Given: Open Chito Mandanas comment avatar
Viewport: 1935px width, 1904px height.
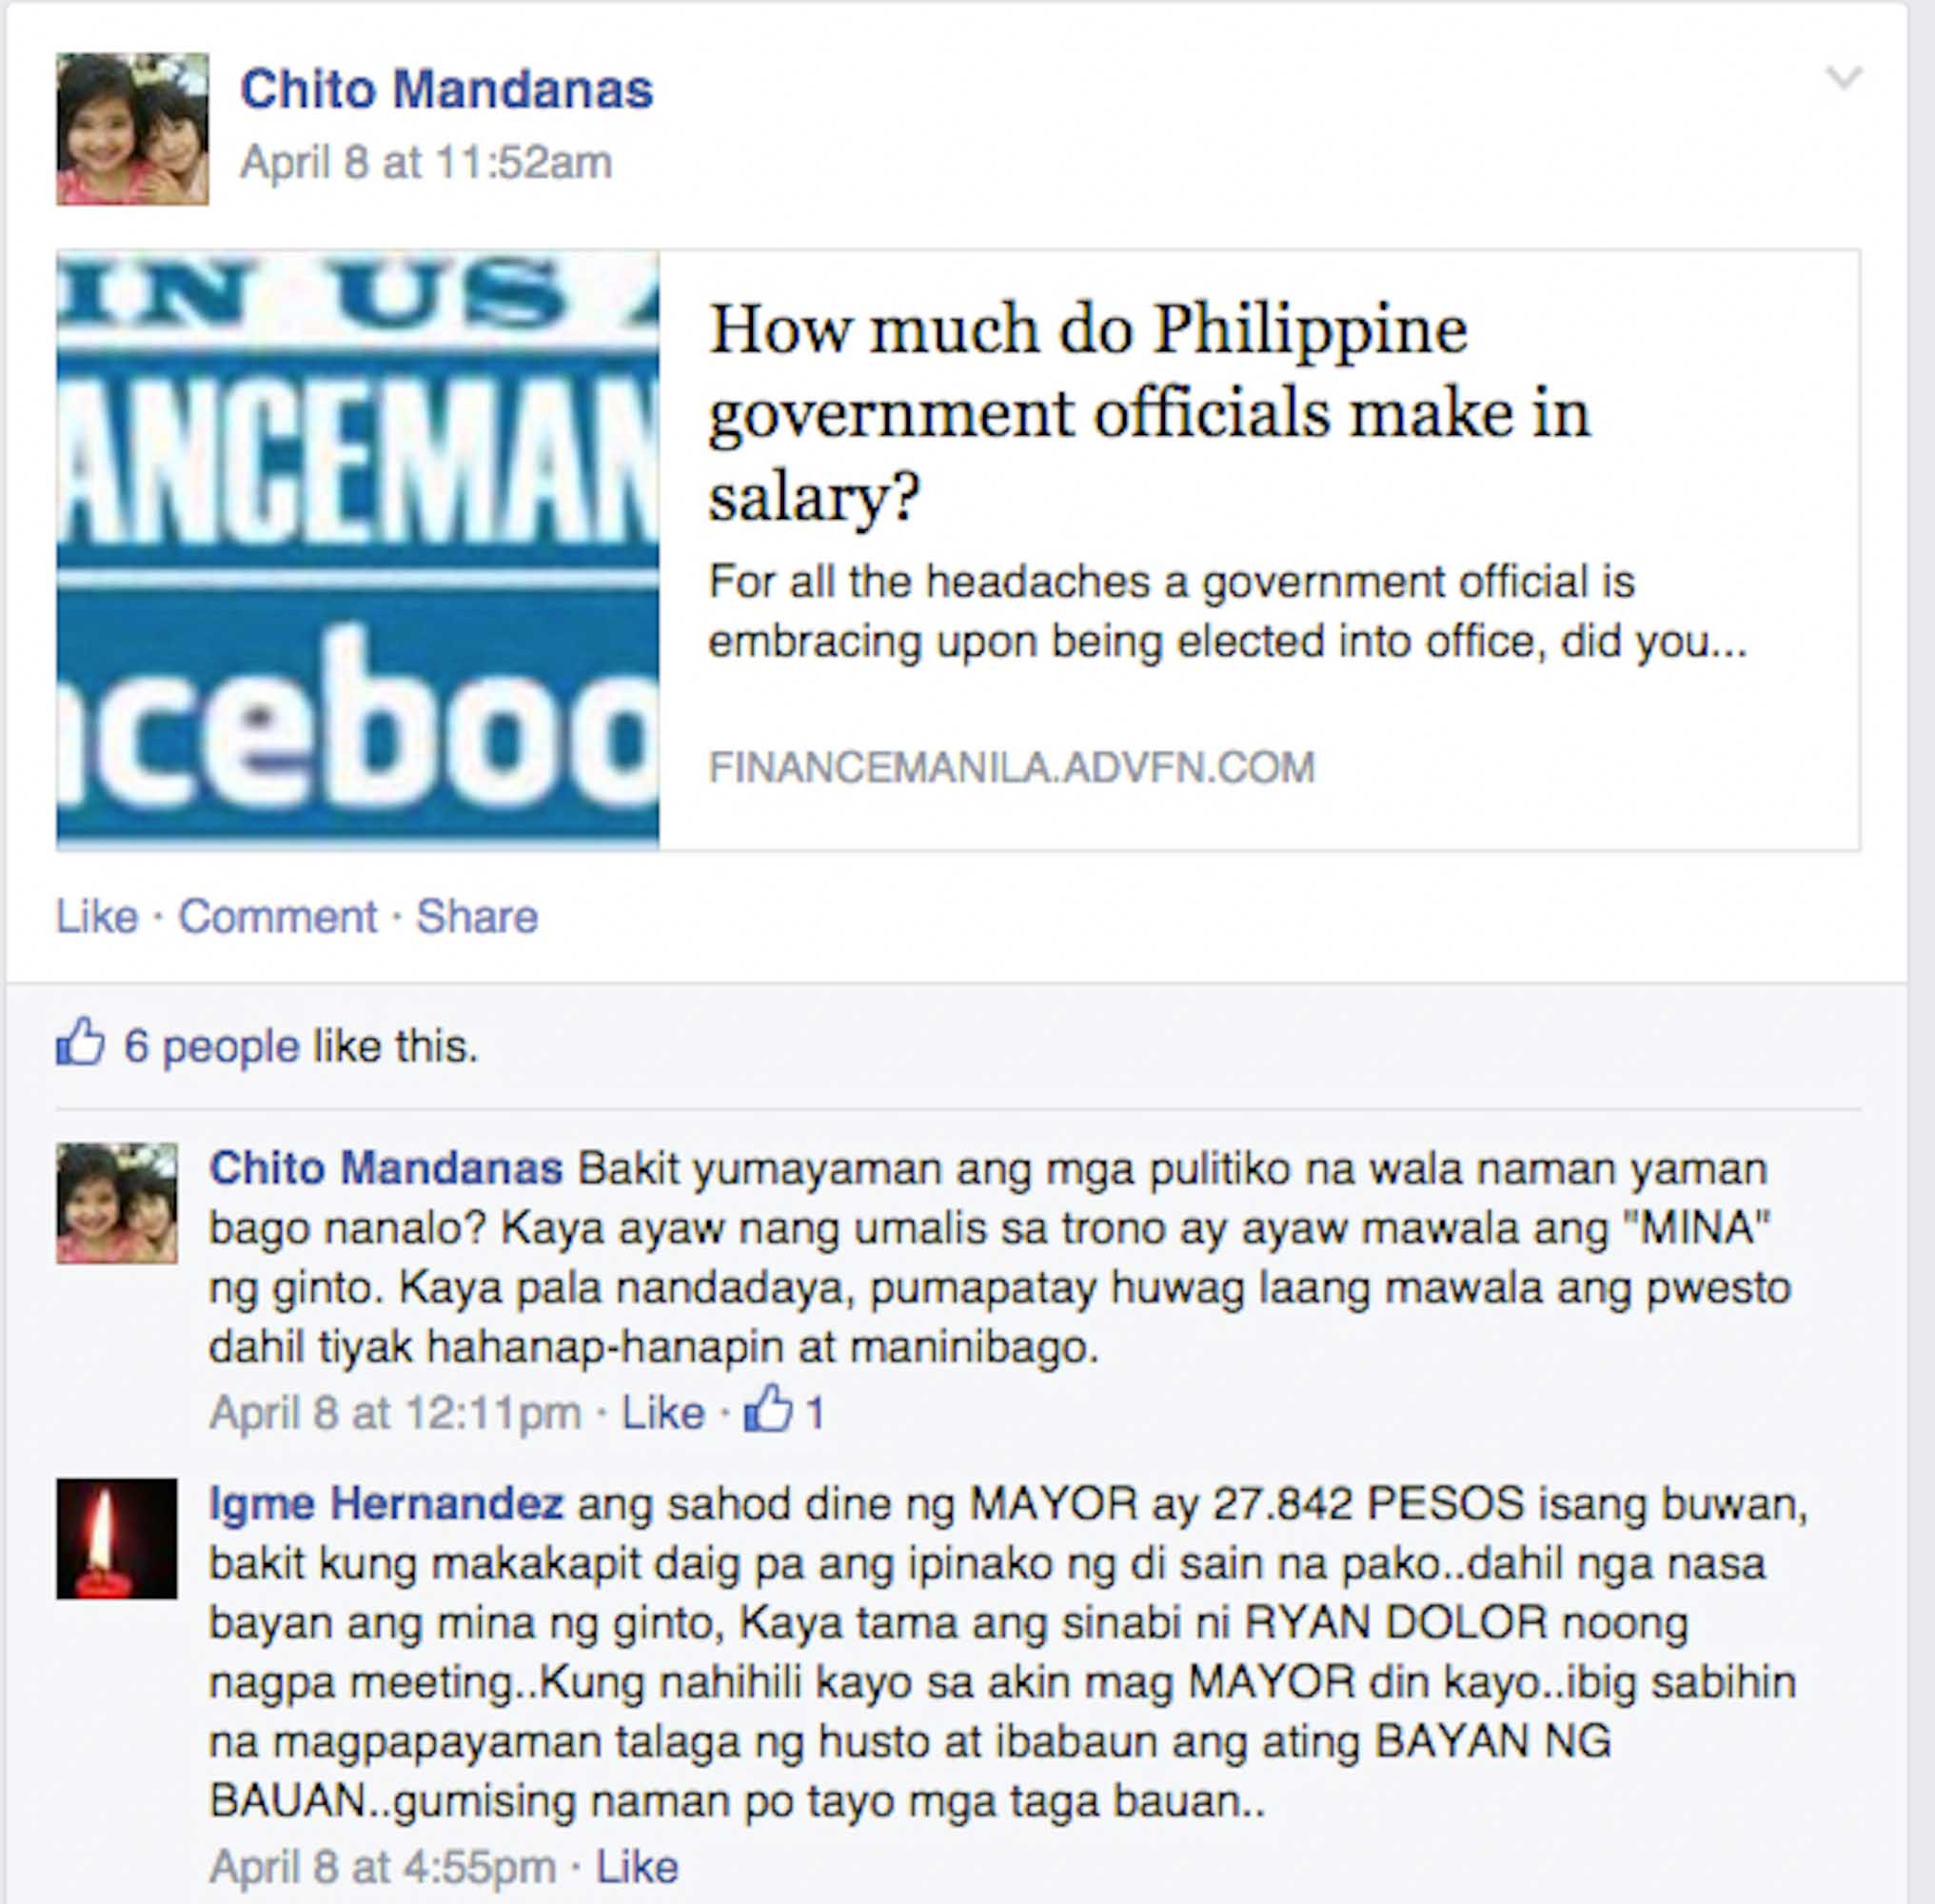Looking at the screenshot, I should pos(117,1203).
